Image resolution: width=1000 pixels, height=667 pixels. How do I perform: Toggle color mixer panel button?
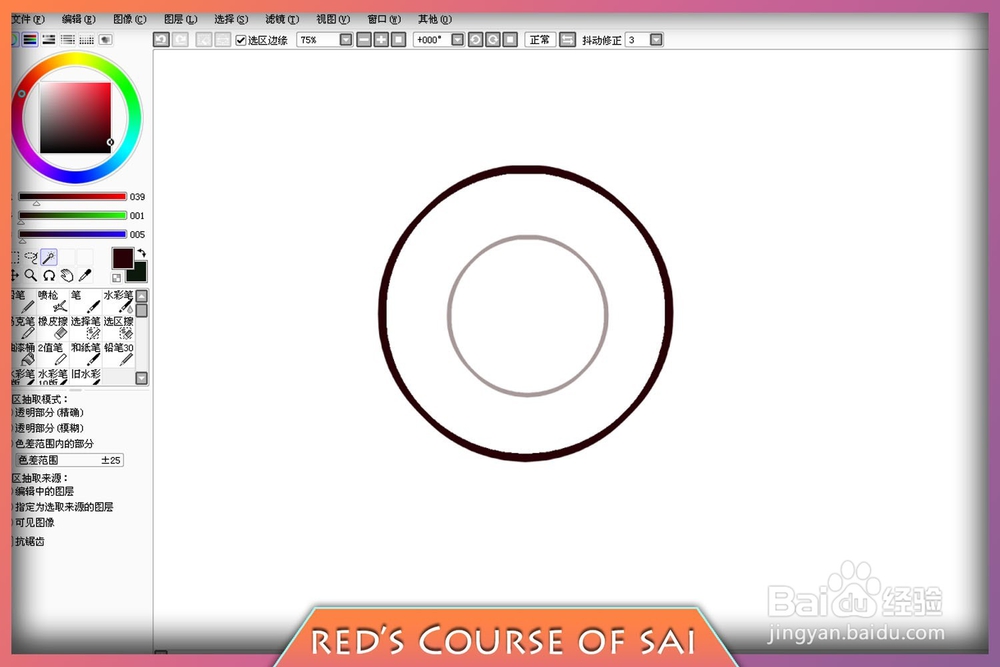68,40
